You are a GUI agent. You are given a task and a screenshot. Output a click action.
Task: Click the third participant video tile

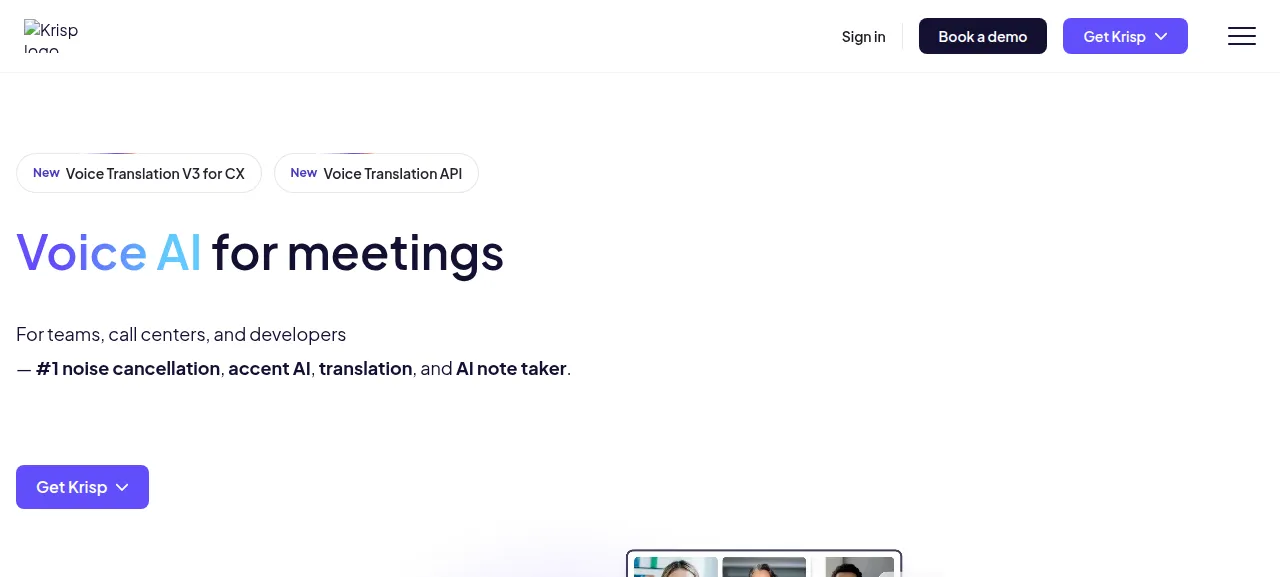pos(859,567)
